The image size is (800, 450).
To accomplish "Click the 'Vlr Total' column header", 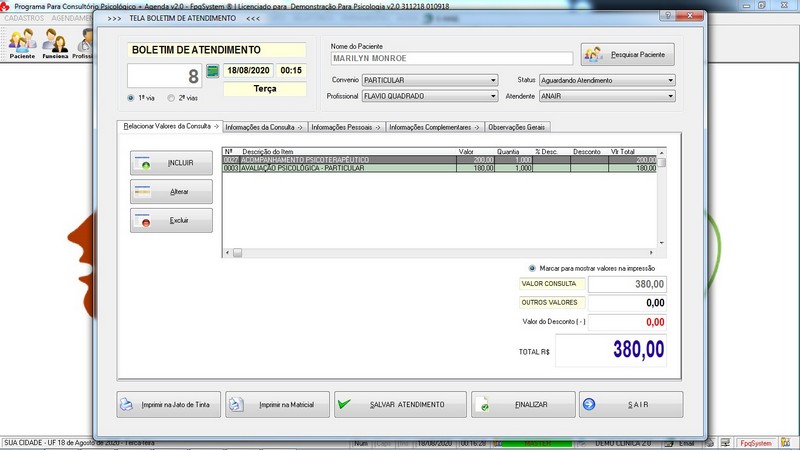I will click(x=622, y=152).
